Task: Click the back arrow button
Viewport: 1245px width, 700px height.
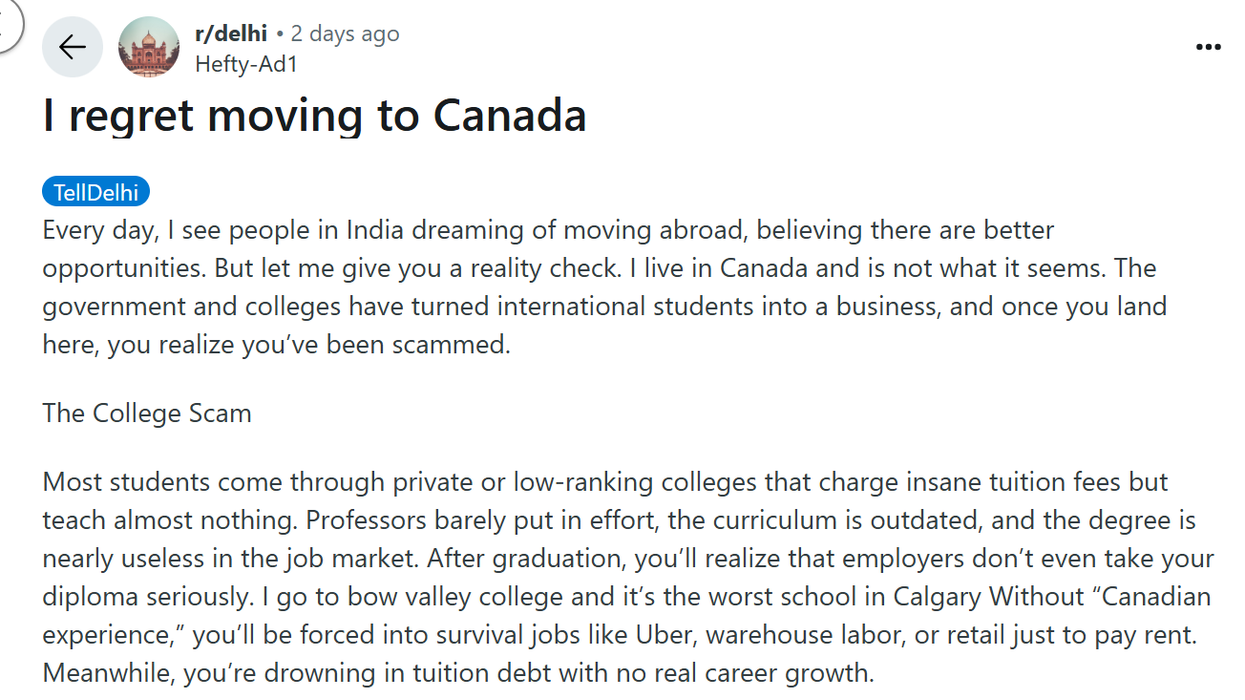Action: tap(72, 47)
